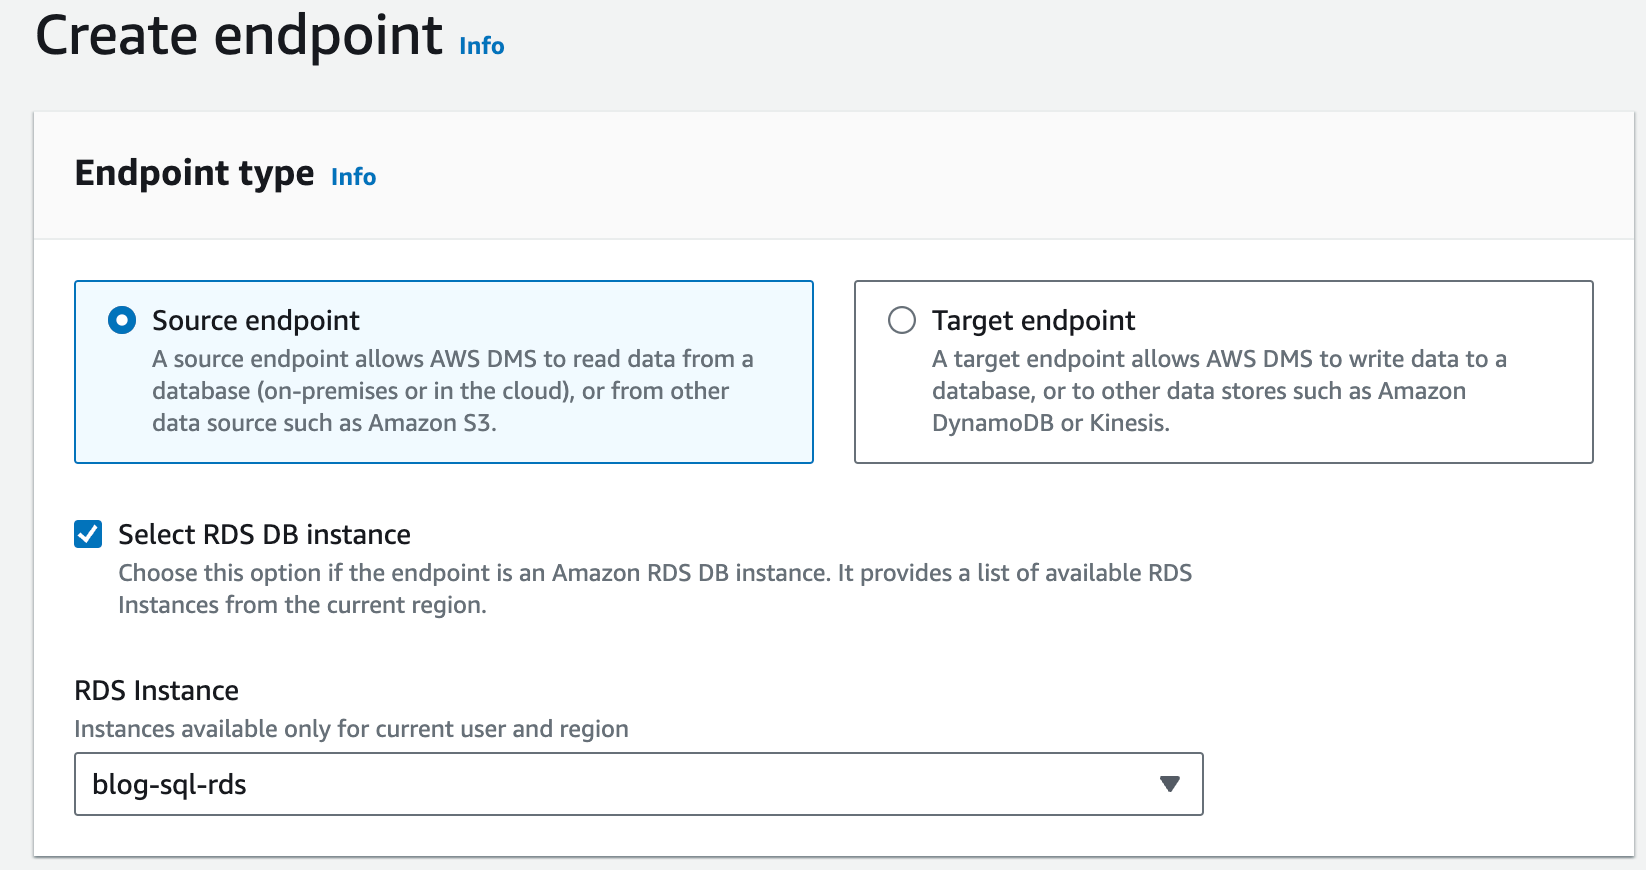1646x870 pixels.
Task: Open the Info link beside Endpoint type
Action: tap(354, 177)
